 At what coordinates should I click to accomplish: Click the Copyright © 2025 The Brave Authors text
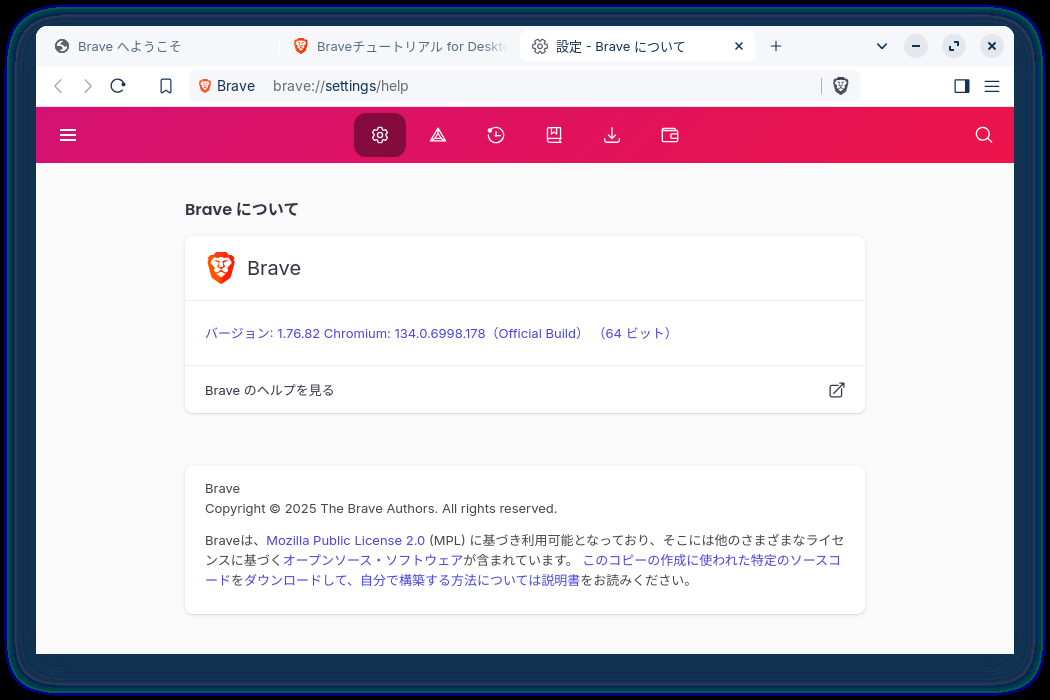pos(381,508)
